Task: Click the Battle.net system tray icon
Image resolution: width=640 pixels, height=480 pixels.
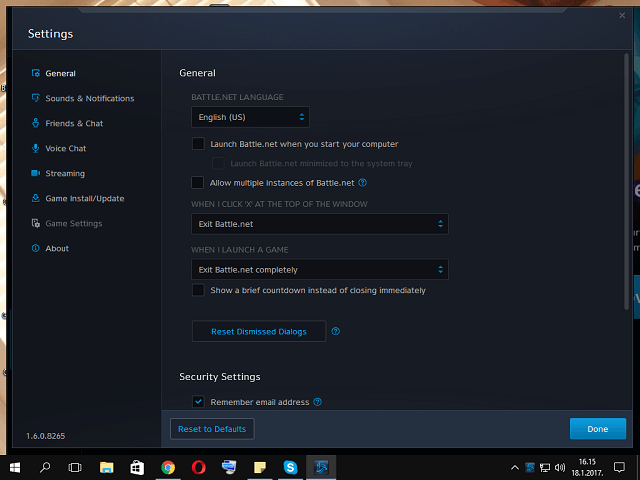Action: 530,467
